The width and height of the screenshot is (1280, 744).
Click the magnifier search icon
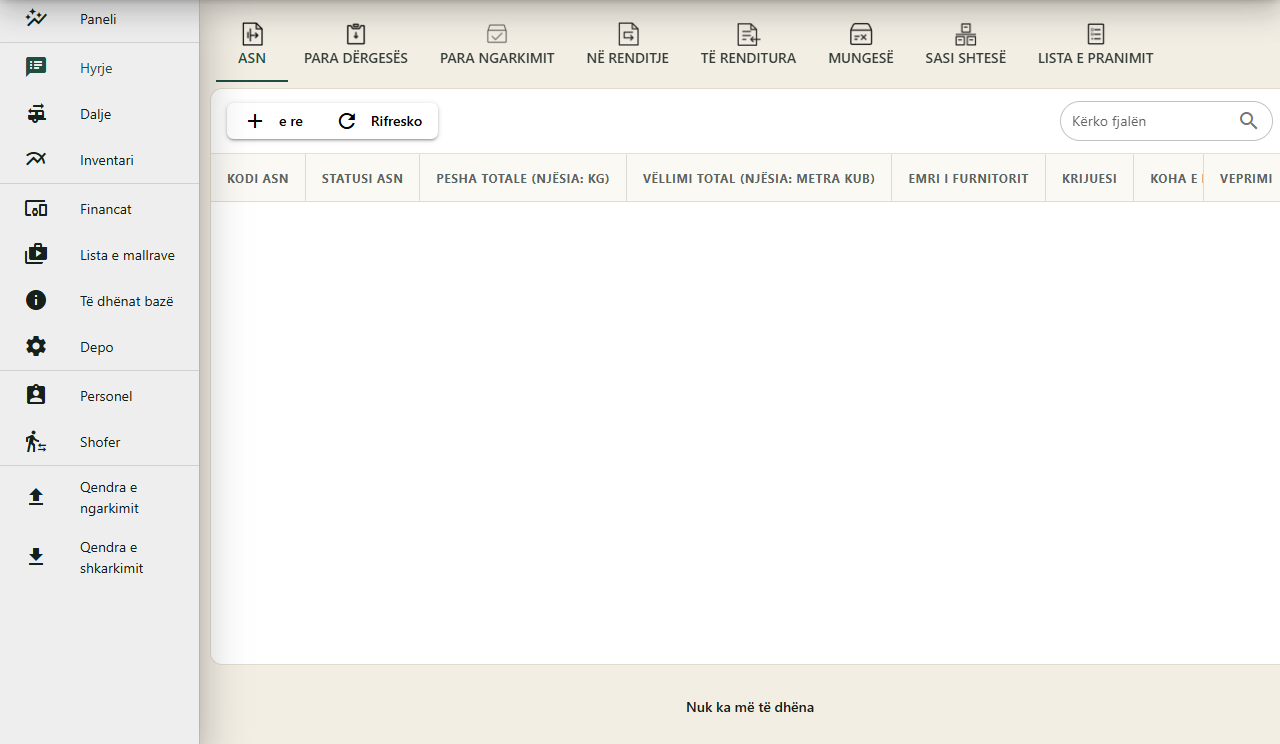[x=1248, y=121]
